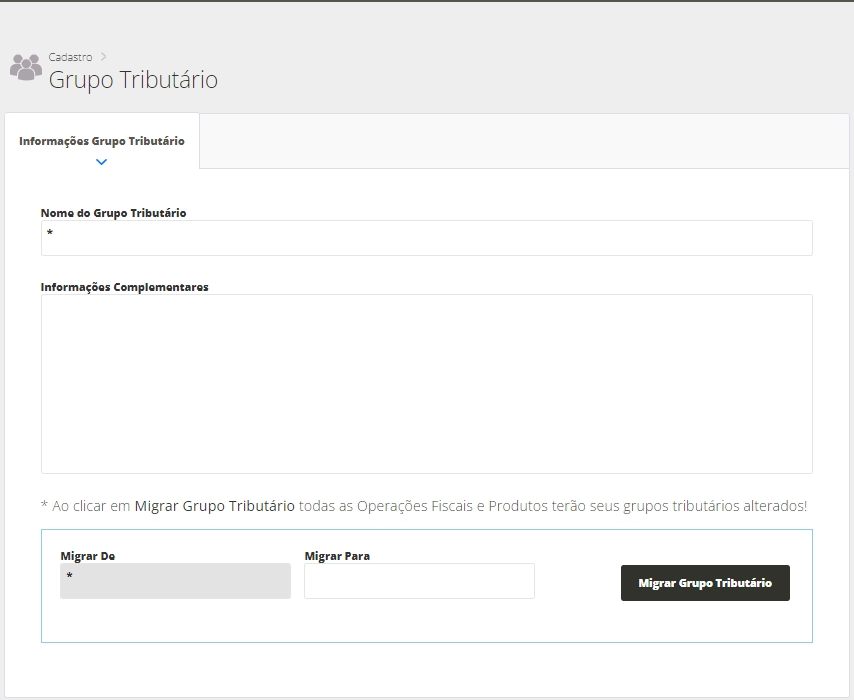Click the breadcrumb arrow next to Cadastro
Screen dimensions: 854x700
103,57
